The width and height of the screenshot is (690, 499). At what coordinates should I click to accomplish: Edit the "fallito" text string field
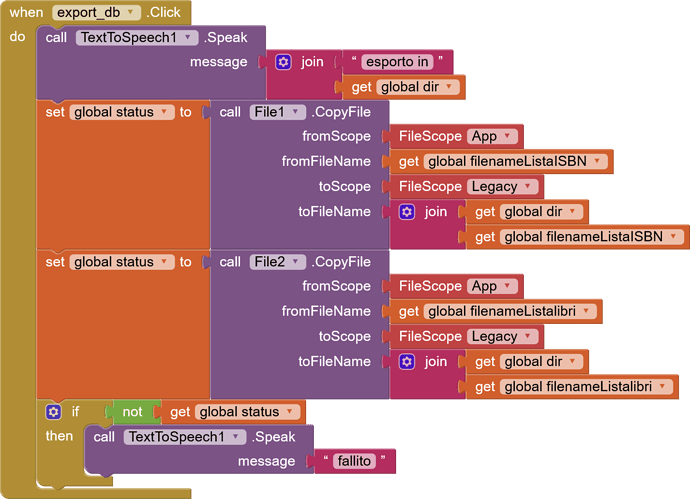click(354, 461)
